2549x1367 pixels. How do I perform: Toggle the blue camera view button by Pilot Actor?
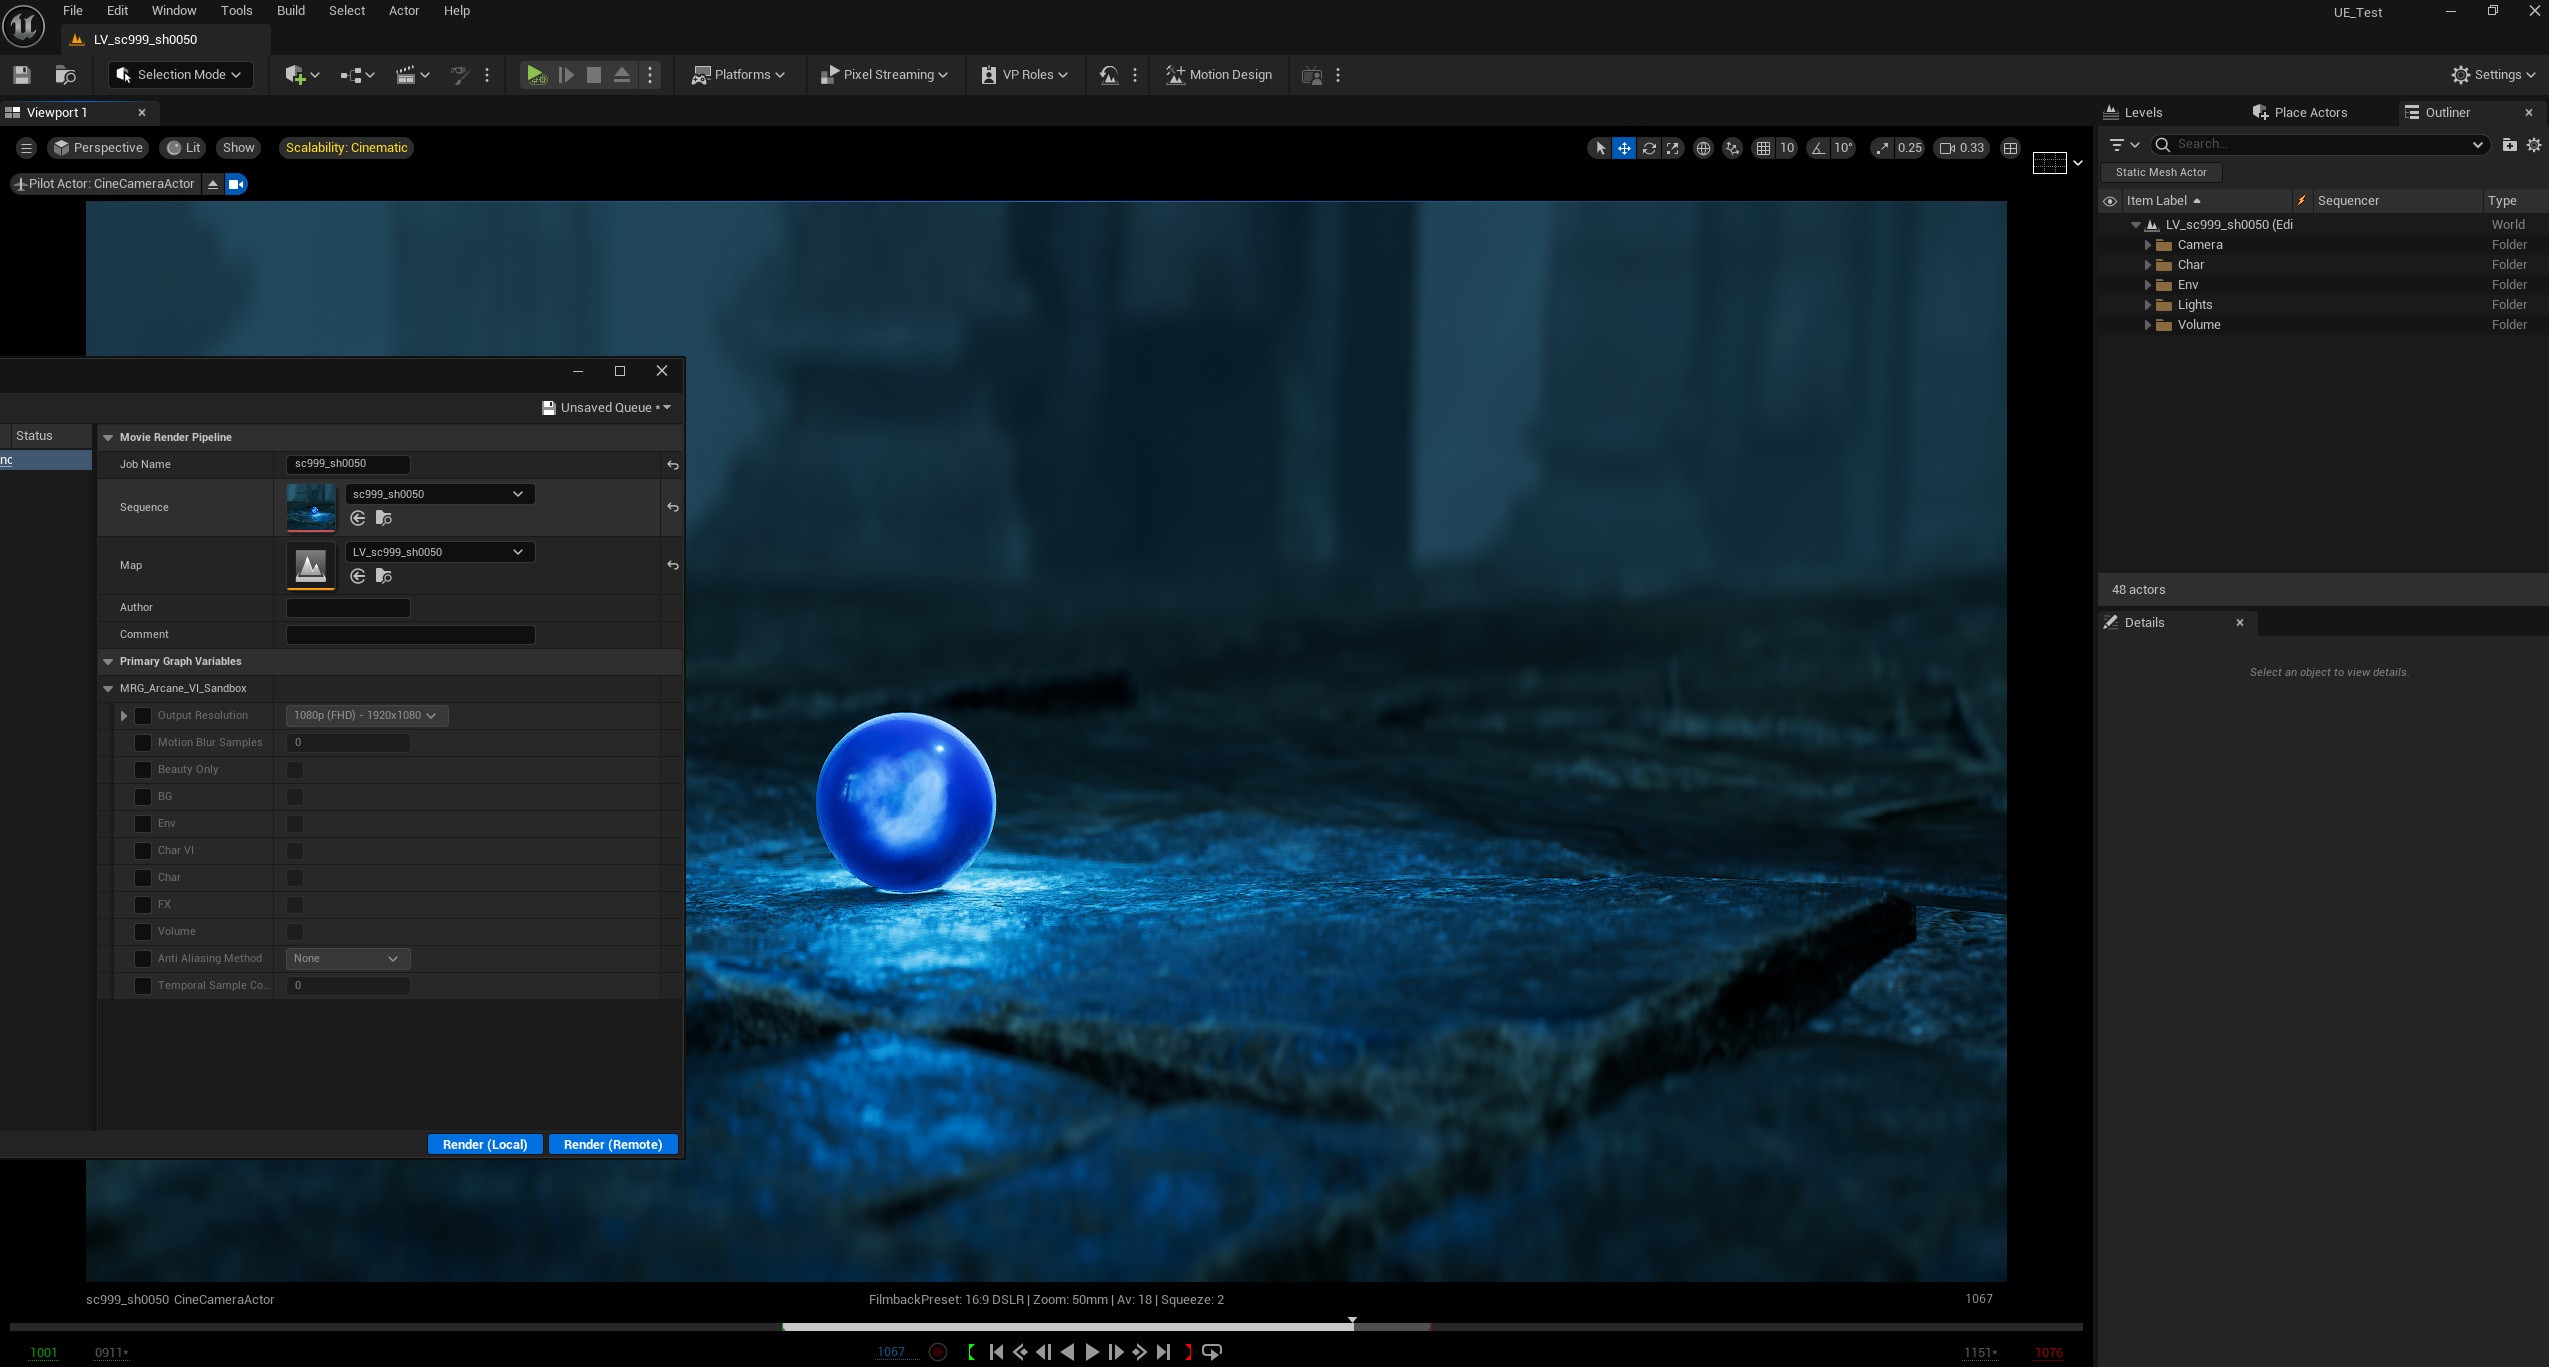236,184
